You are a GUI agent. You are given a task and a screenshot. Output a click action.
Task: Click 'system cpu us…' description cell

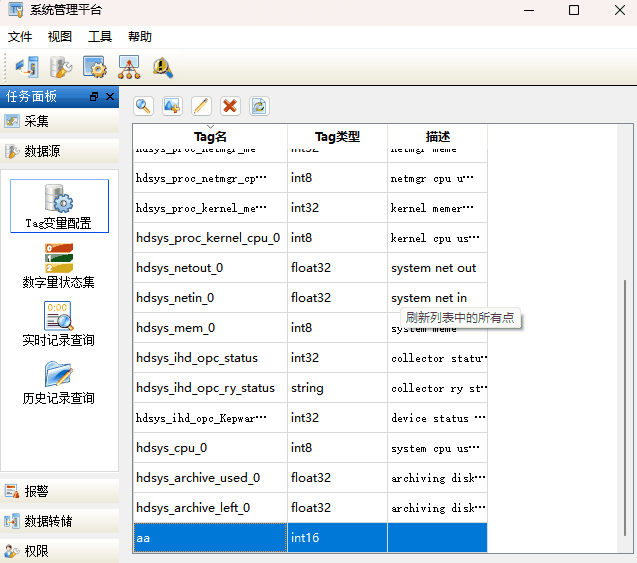click(x=438, y=448)
